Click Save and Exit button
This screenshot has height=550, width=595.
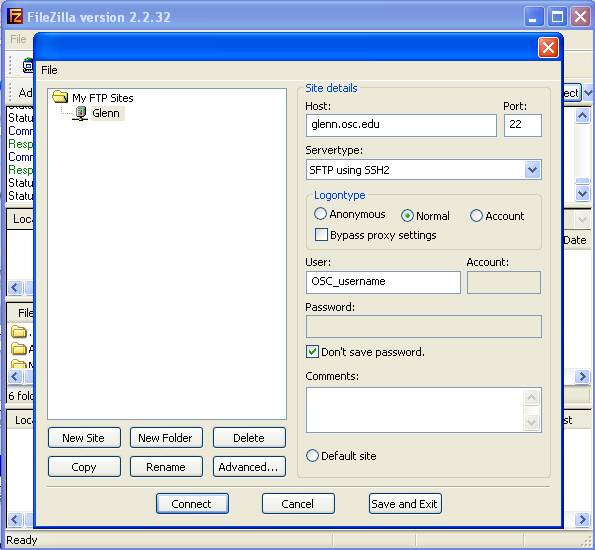click(405, 504)
